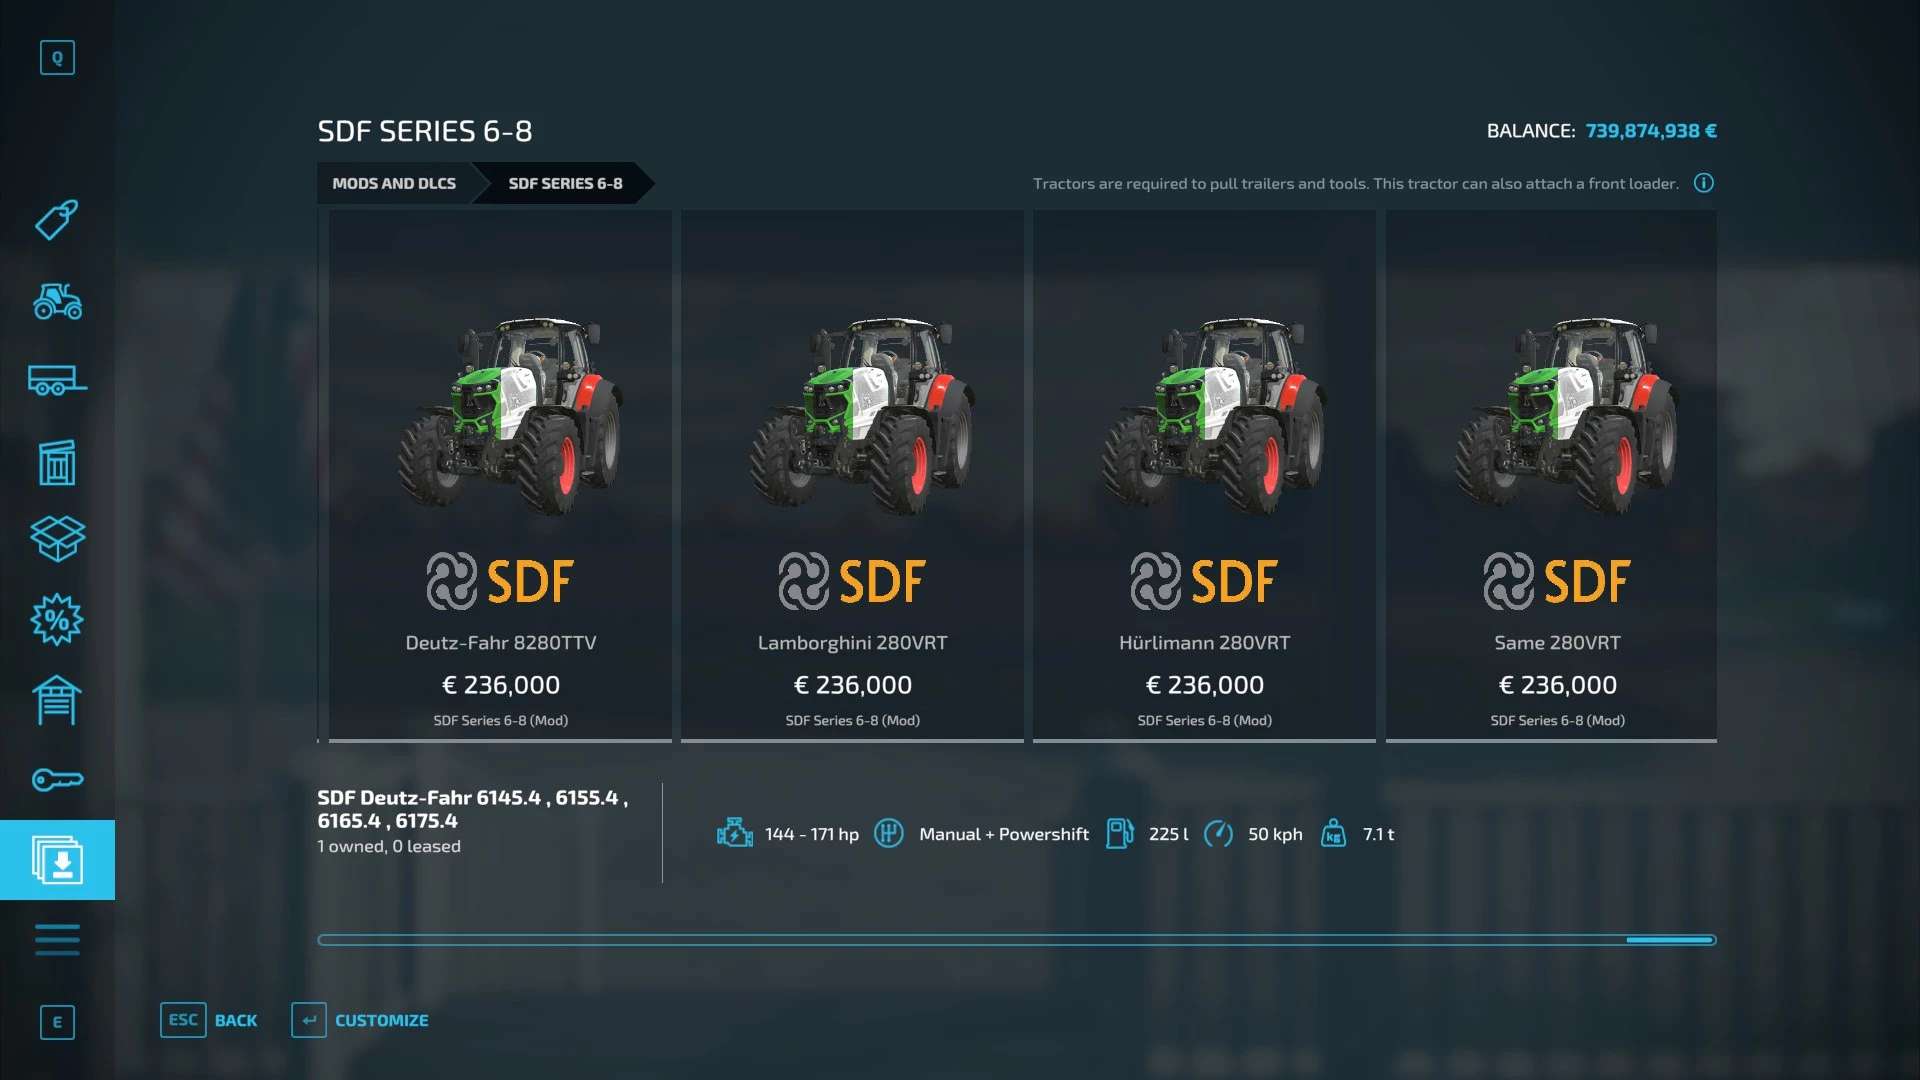The image size is (1920, 1080).
Task: Go to MODS AND DLCS breadcrumb tab
Action: [x=394, y=183]
